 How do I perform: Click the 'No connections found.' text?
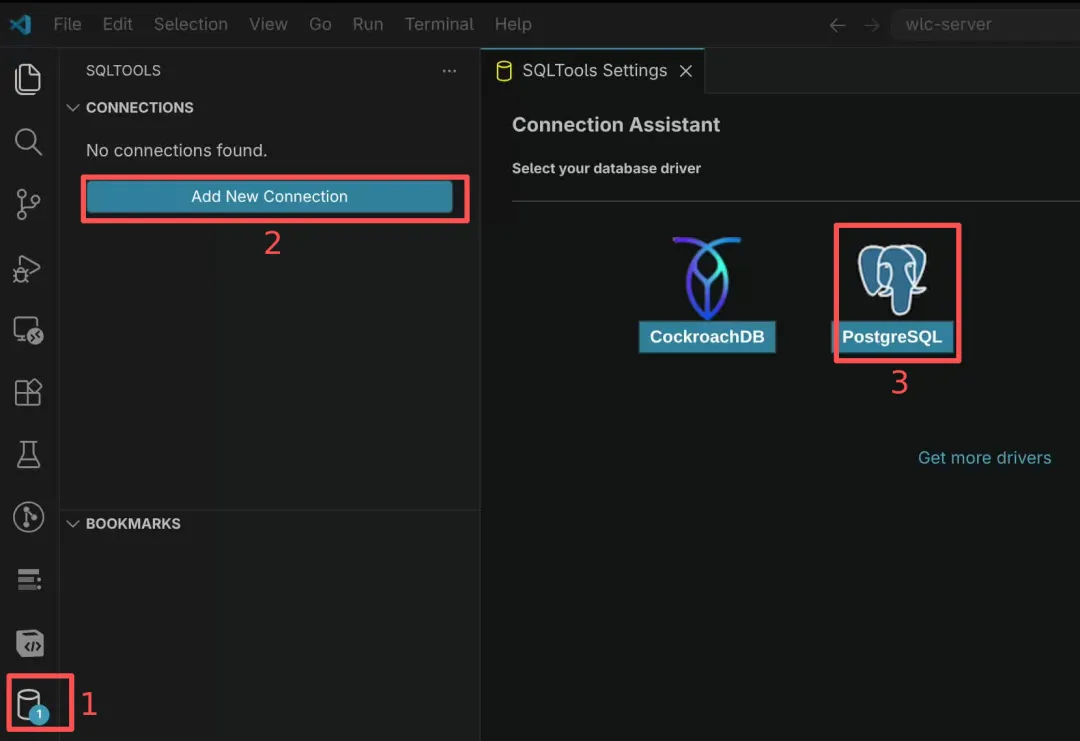176,150
